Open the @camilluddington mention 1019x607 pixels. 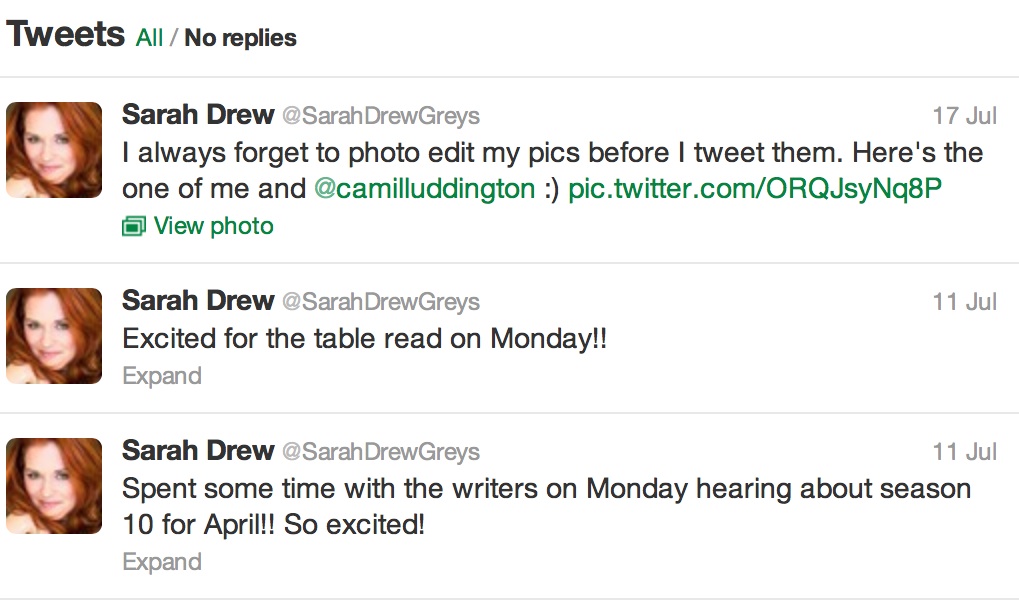[x=425, y=189]
